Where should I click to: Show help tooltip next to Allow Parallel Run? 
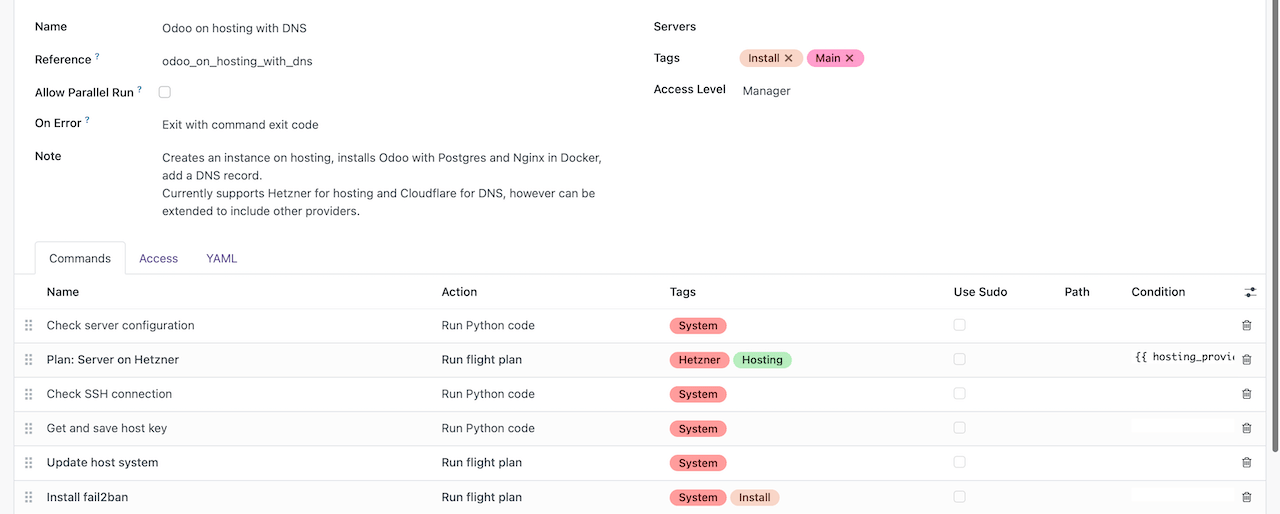pos(139,89)
